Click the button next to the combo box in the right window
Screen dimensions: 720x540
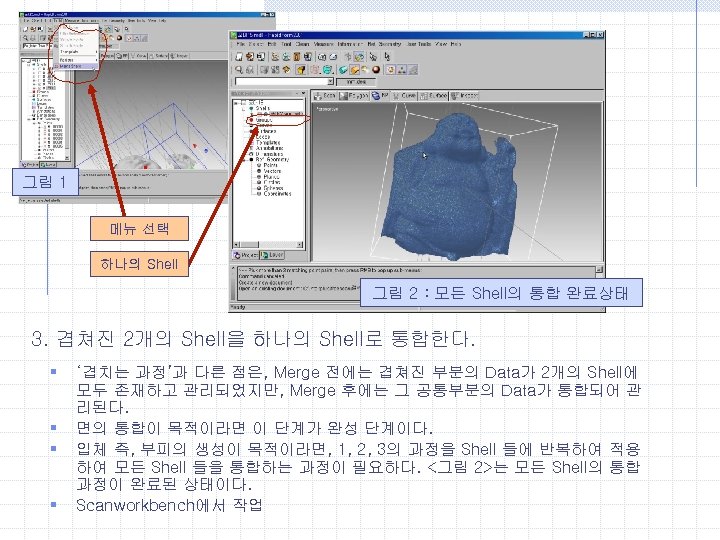(x=356, y=82)
